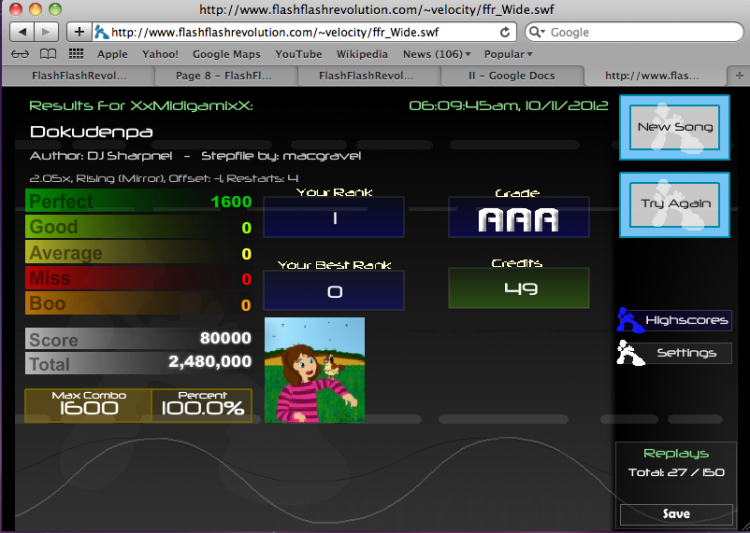Screen dimensions: 750x533
Task: Click the browser forward arrow button
Action: [46, 32]
